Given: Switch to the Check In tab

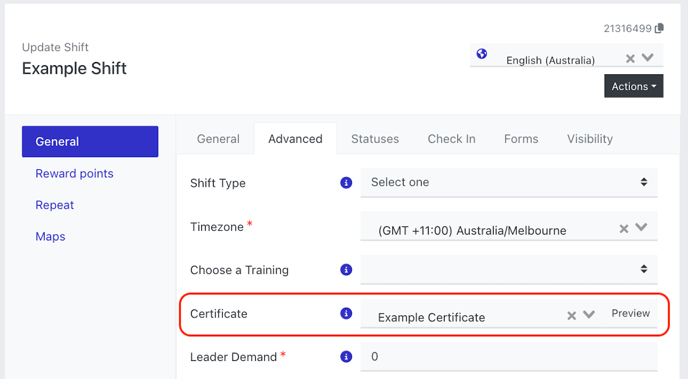Looking at the screenshot, I should pos(452,139).
